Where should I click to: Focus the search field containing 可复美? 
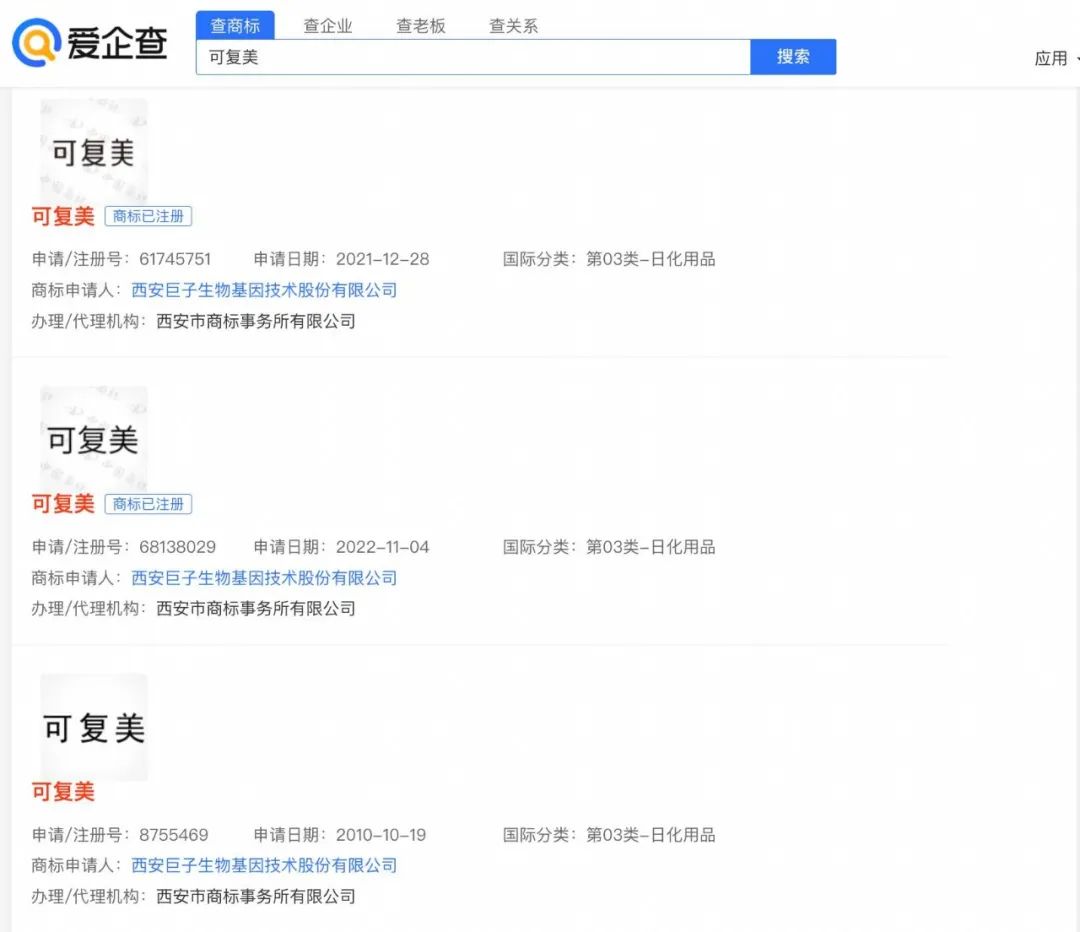pyautogui.click(x=473, y=57)
